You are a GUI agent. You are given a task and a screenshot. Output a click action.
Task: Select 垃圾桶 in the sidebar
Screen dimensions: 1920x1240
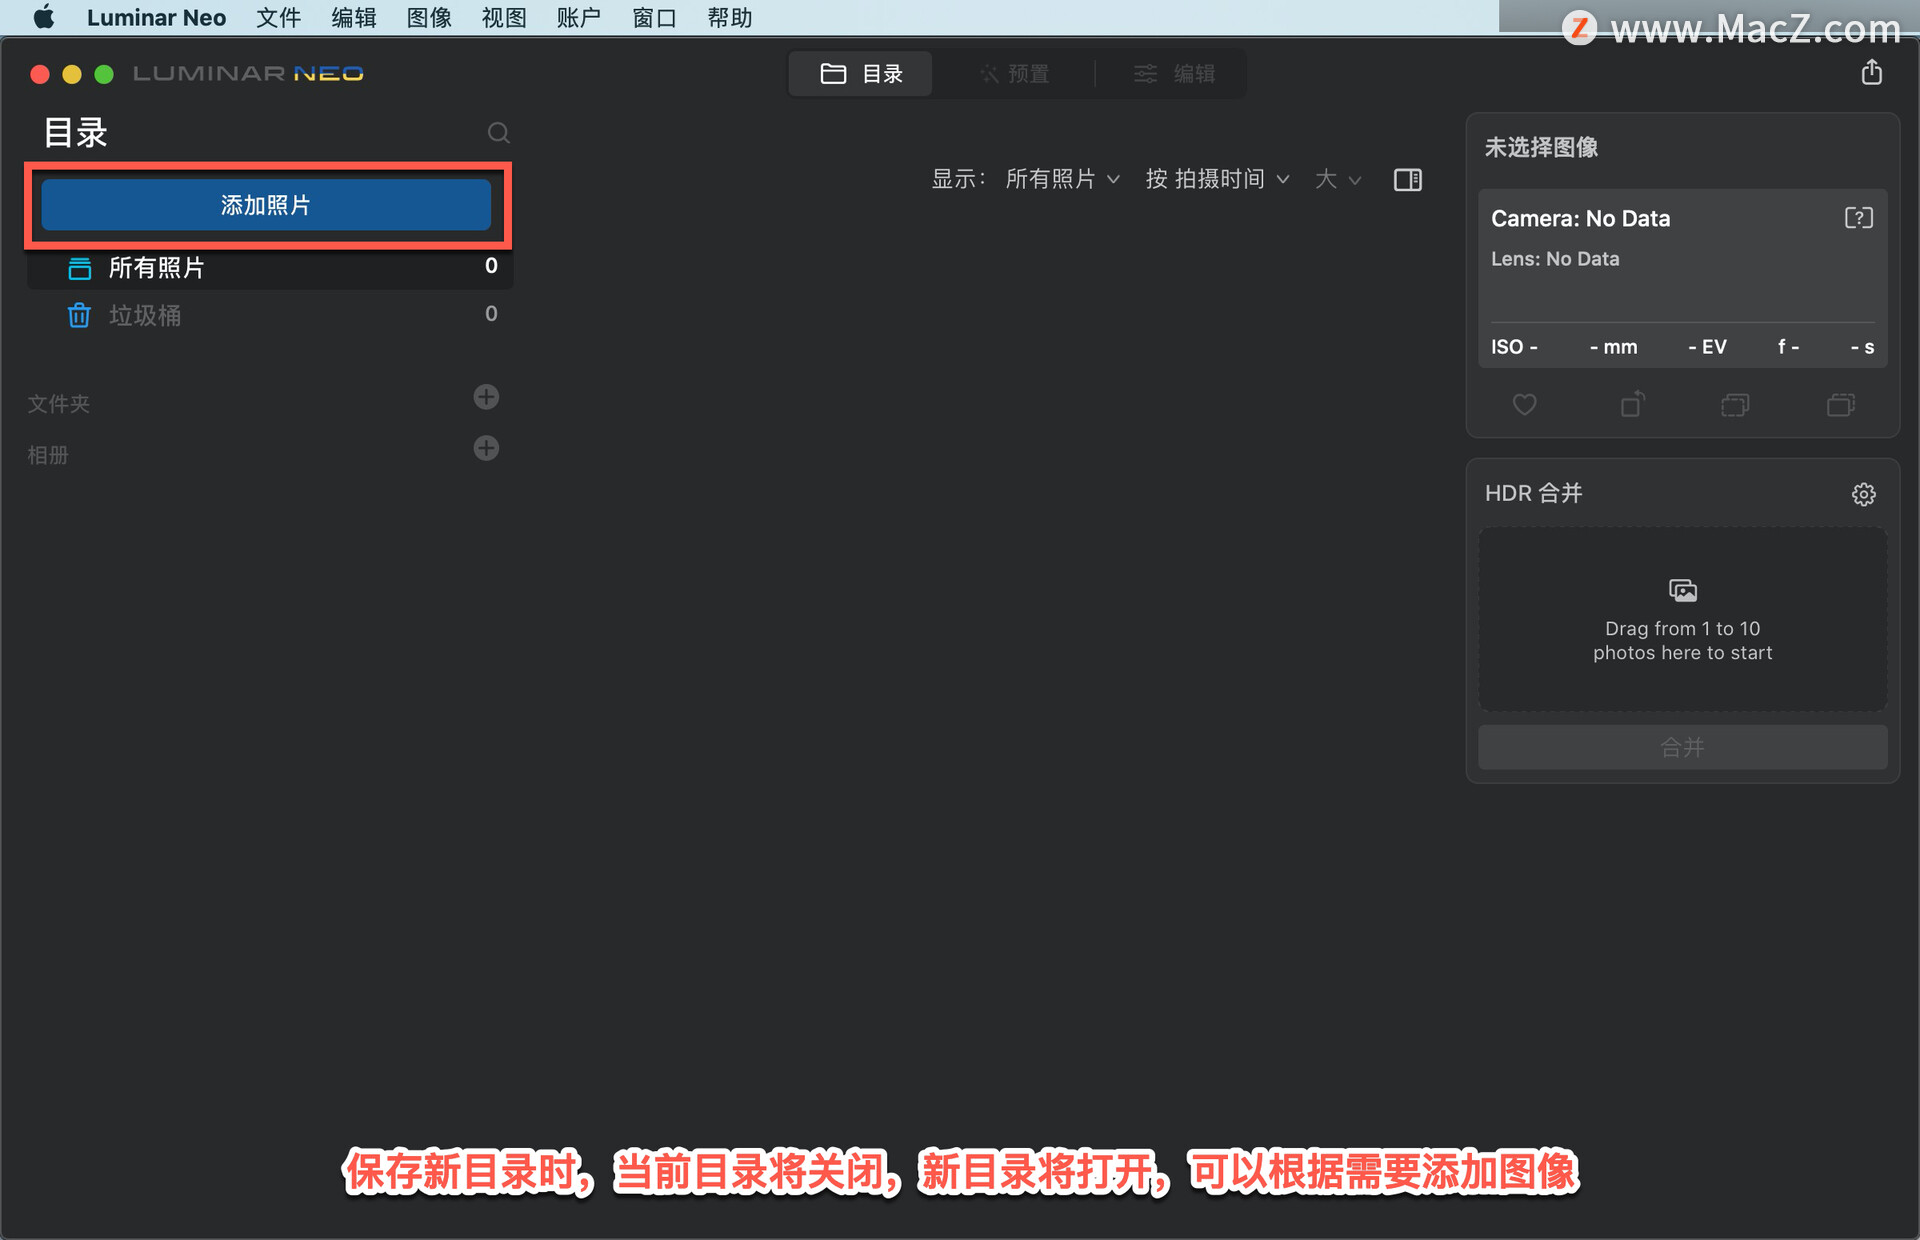pos(270,315)
